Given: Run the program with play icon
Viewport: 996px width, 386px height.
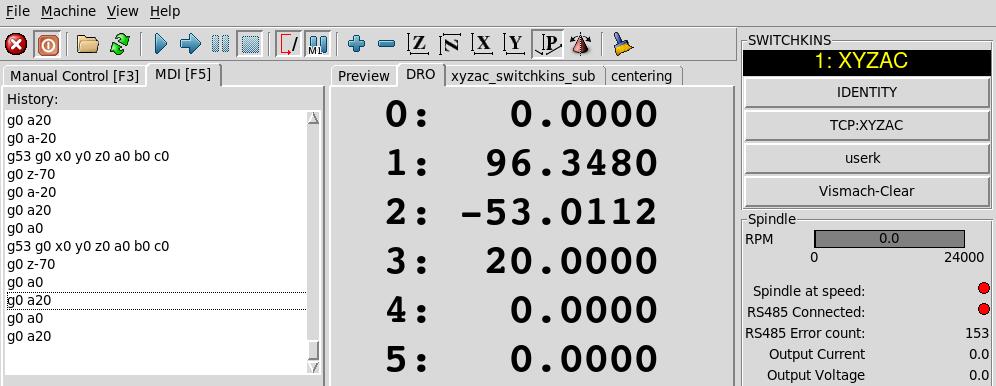Looking at the screenshot, I should click(x=161, y=44).
